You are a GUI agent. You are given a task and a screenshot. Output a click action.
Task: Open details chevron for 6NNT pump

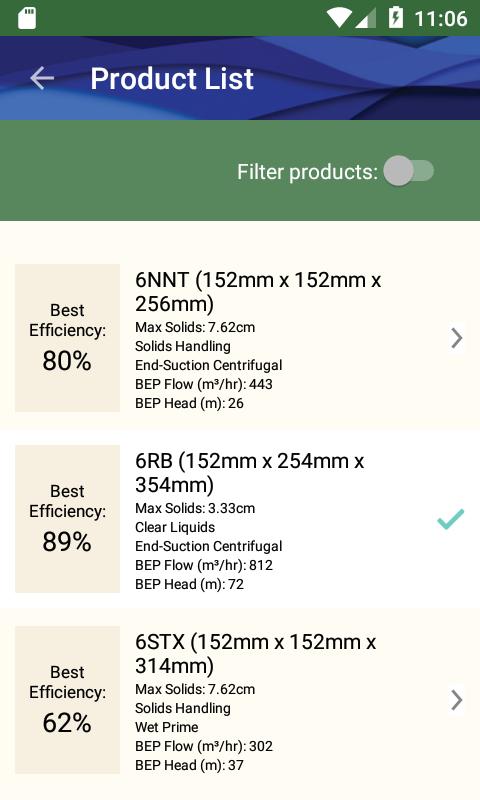[457, 338]
